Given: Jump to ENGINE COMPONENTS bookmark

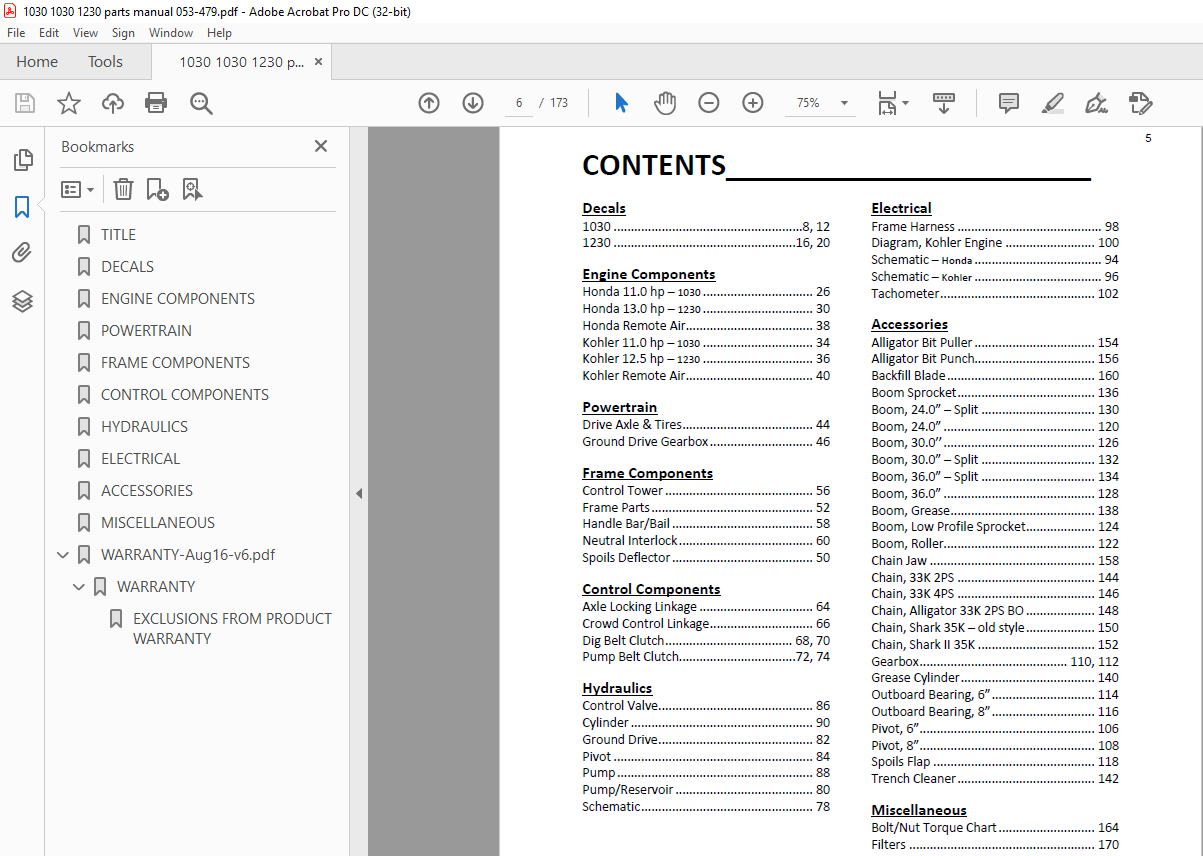Looking at the screenshot, I should point(178,298).
